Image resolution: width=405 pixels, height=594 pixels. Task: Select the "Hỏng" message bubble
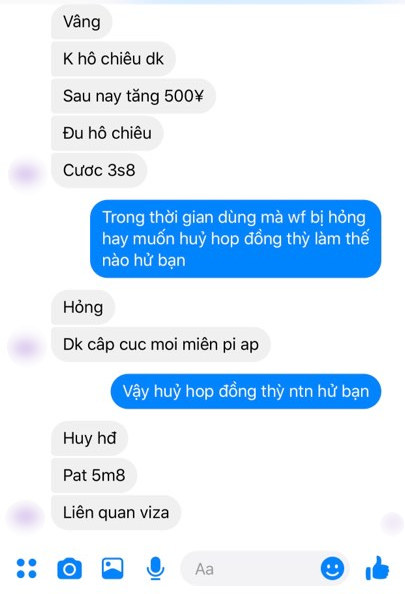pos(83,307)
